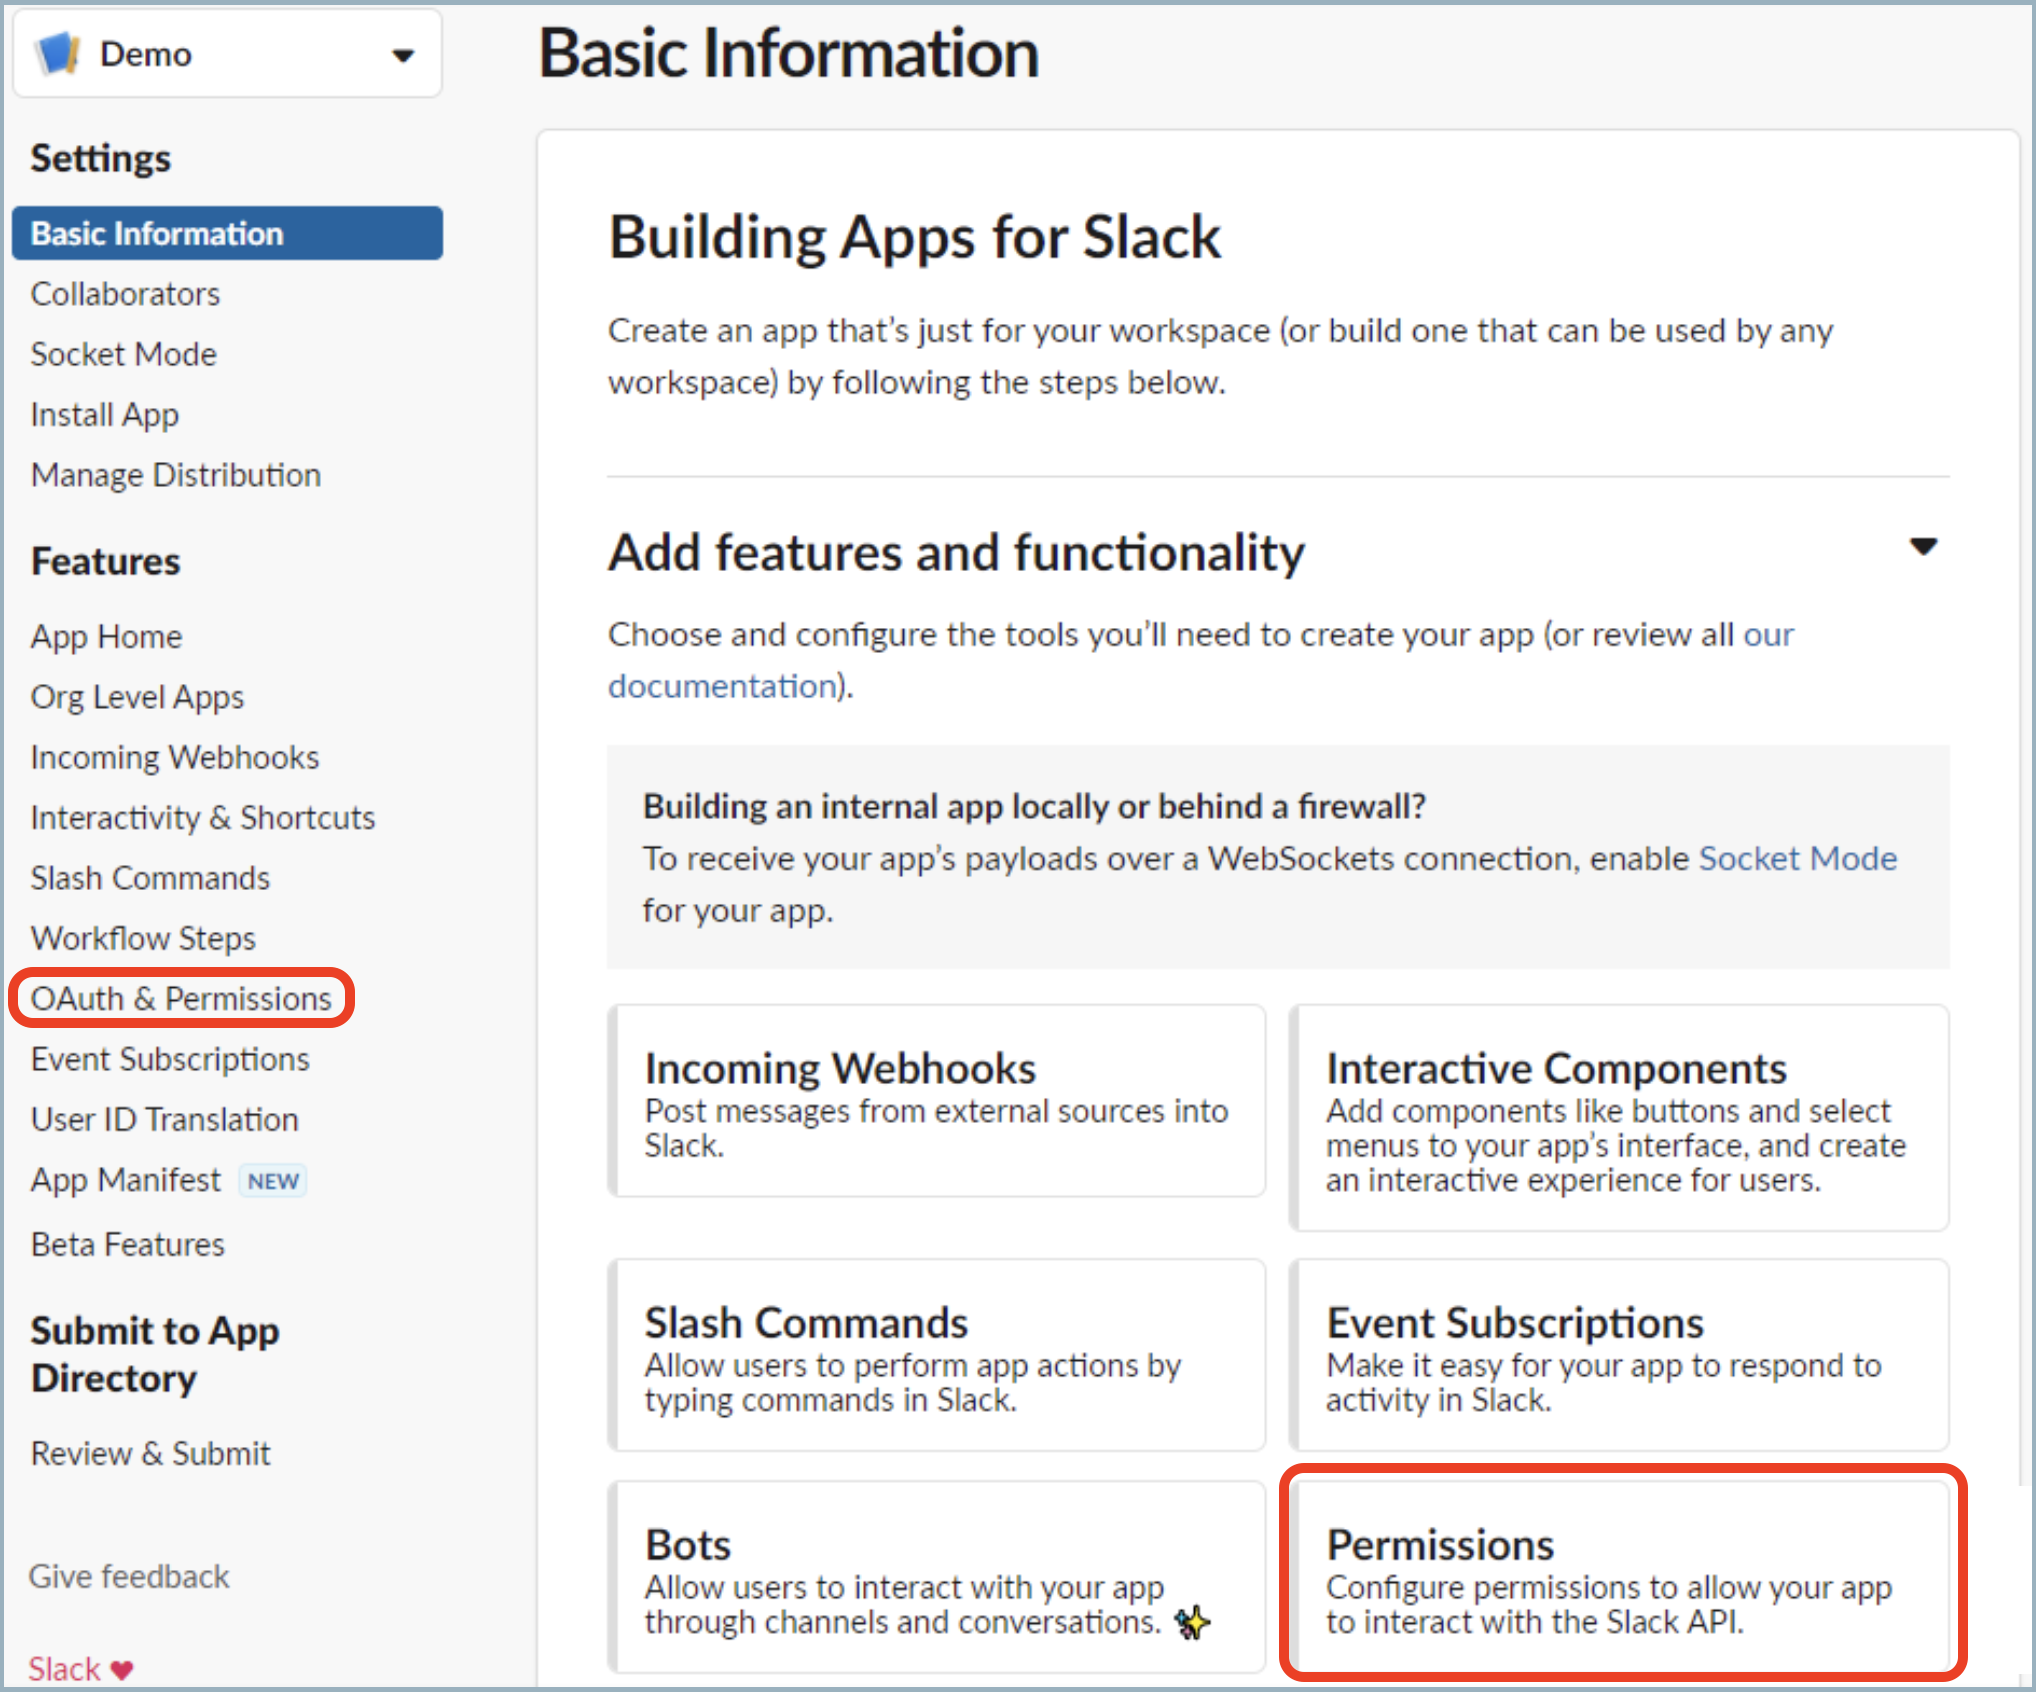Click sparkle icon in Bots card
The height and width of the screenshot is (1692, 2036).
[1191, 1622]
